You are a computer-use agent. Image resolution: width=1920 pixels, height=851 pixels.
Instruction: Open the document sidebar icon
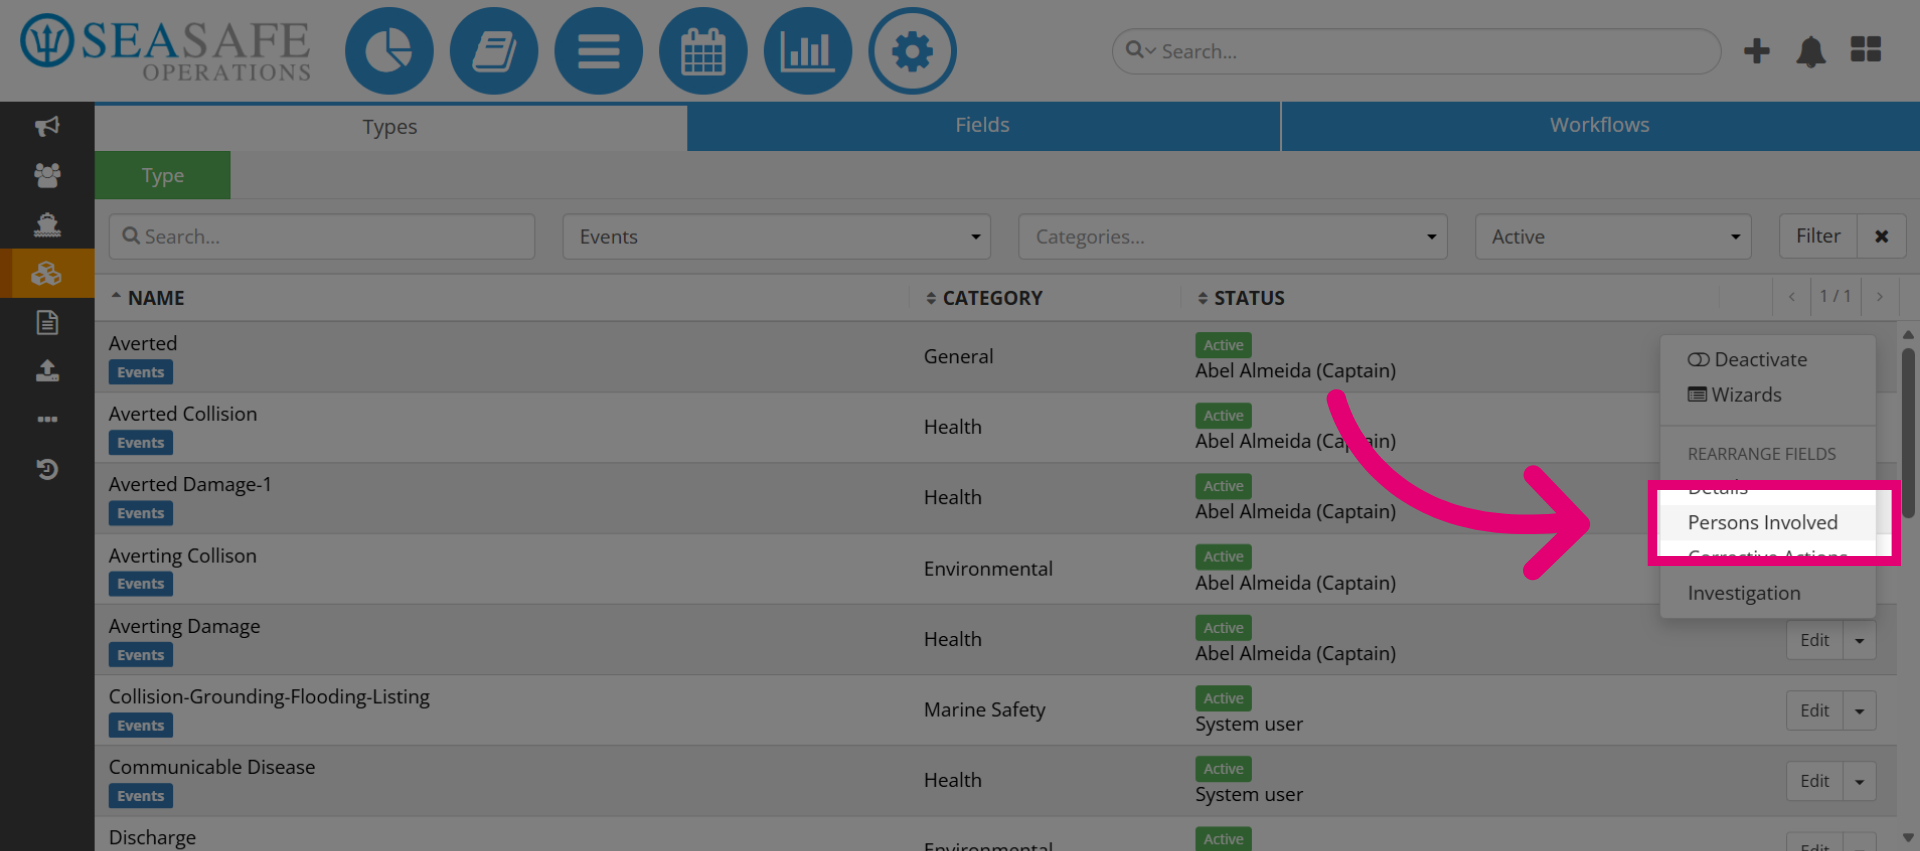47,322
